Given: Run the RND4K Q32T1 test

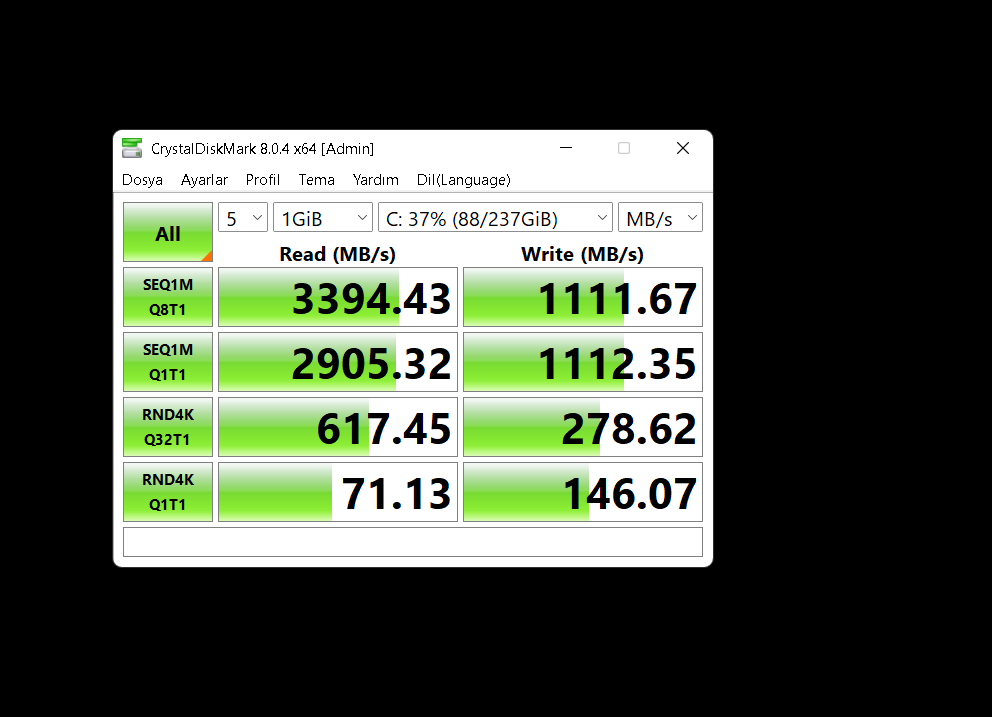Looking at the screenshot, I should tap(168, 427).
